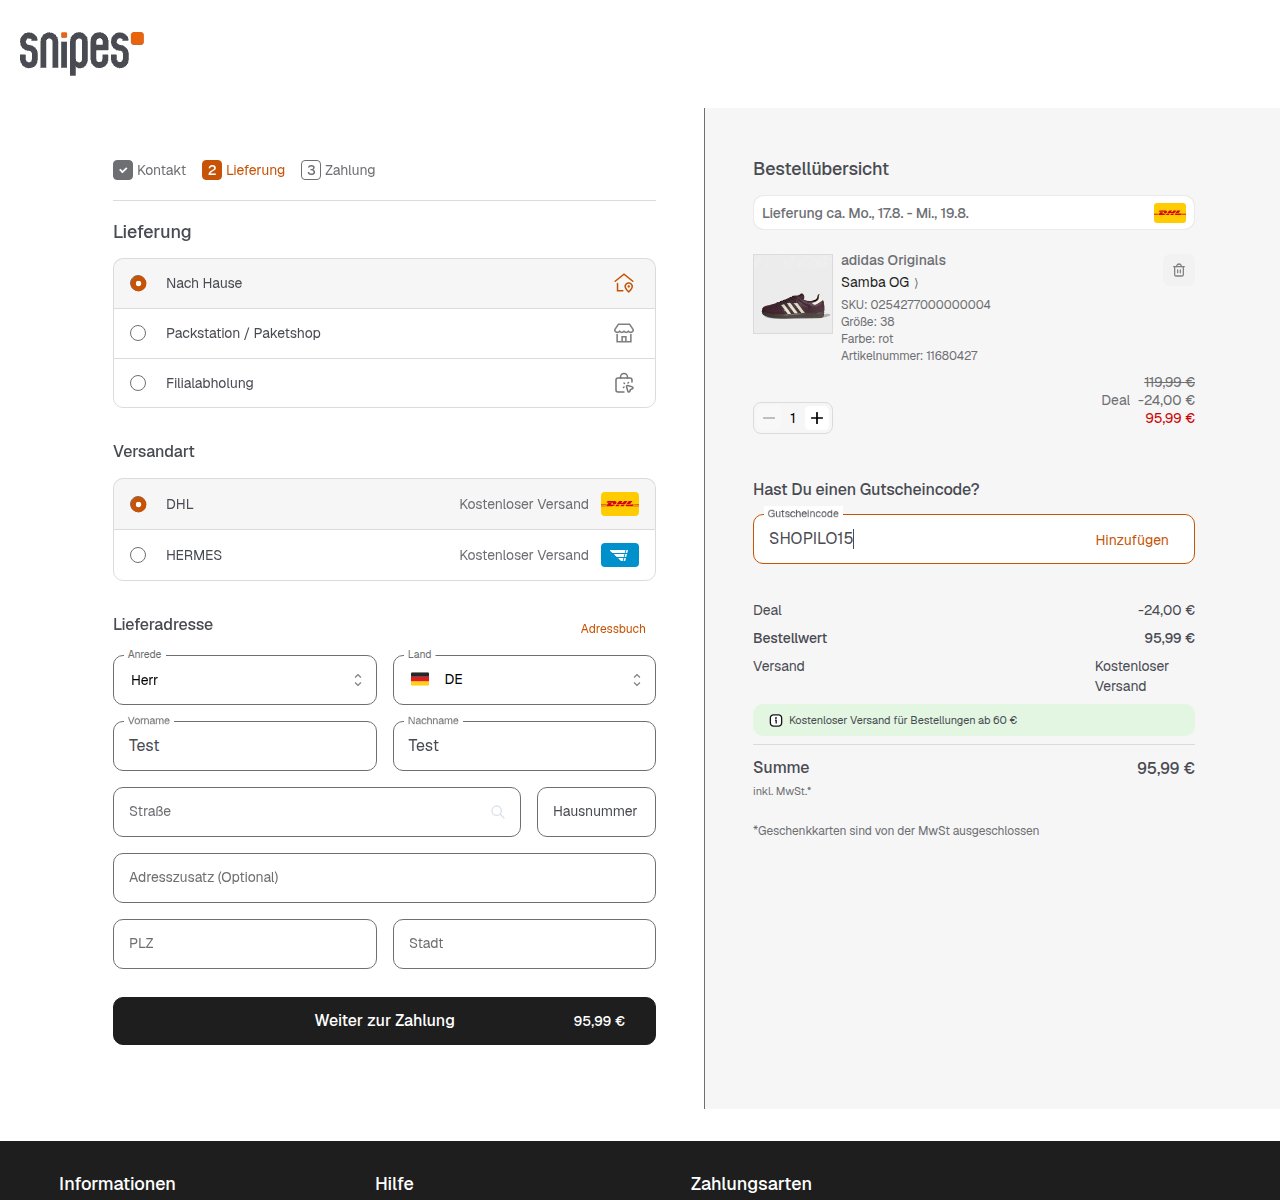Select Filialabholung radio button
The height and width of the screenshot is (1200, 1280).
click(138, 383)
